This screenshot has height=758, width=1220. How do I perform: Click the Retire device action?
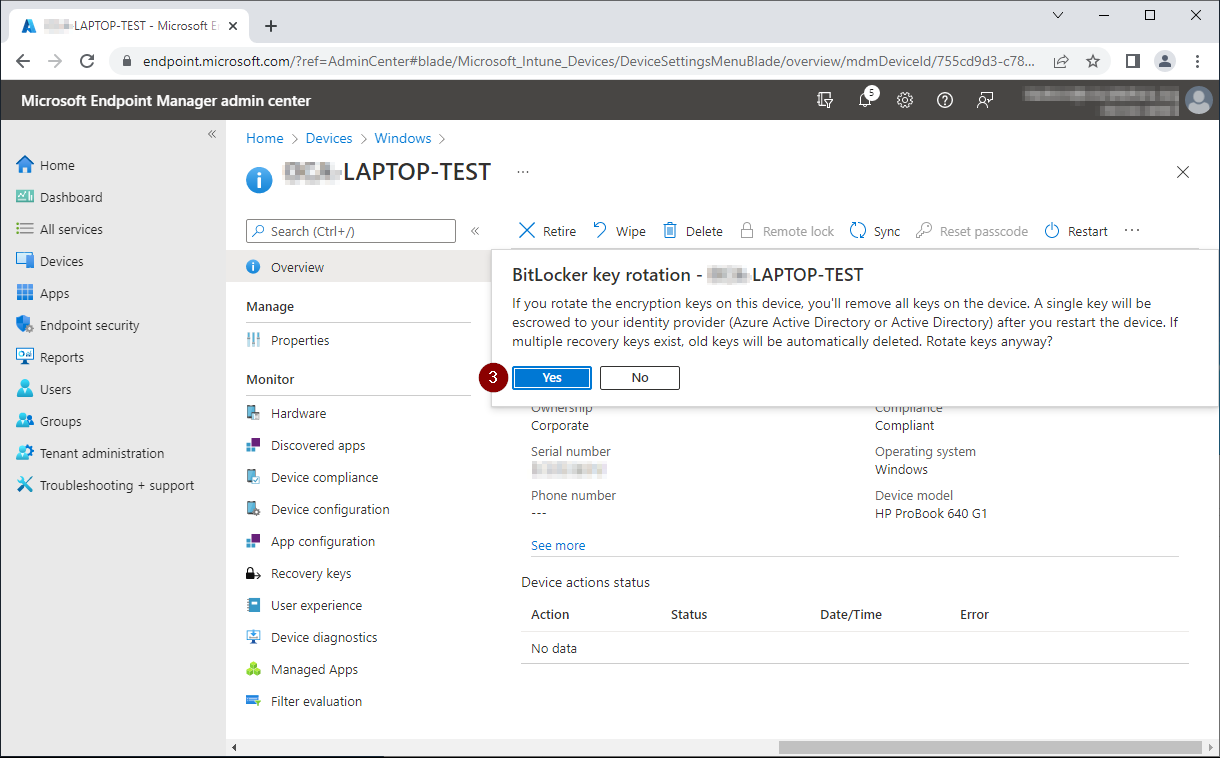[547, 231]
